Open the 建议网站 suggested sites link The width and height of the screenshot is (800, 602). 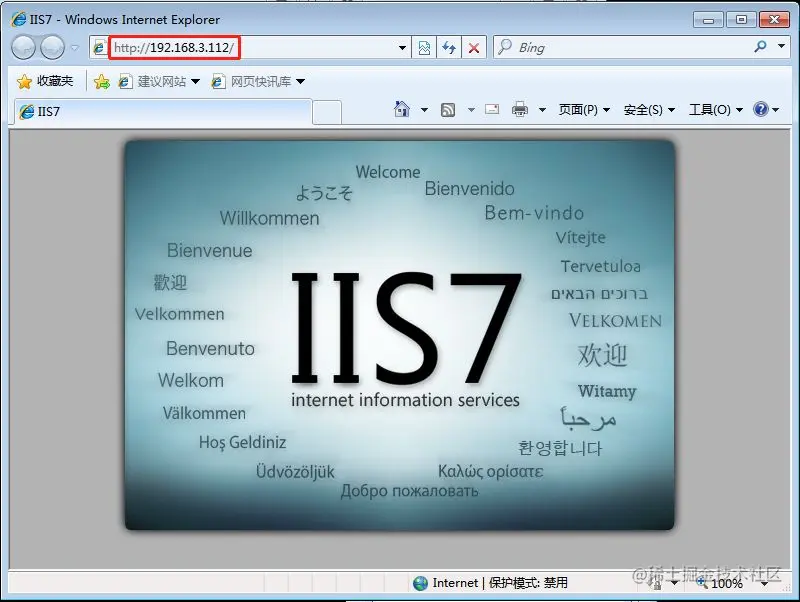point(159,81)
